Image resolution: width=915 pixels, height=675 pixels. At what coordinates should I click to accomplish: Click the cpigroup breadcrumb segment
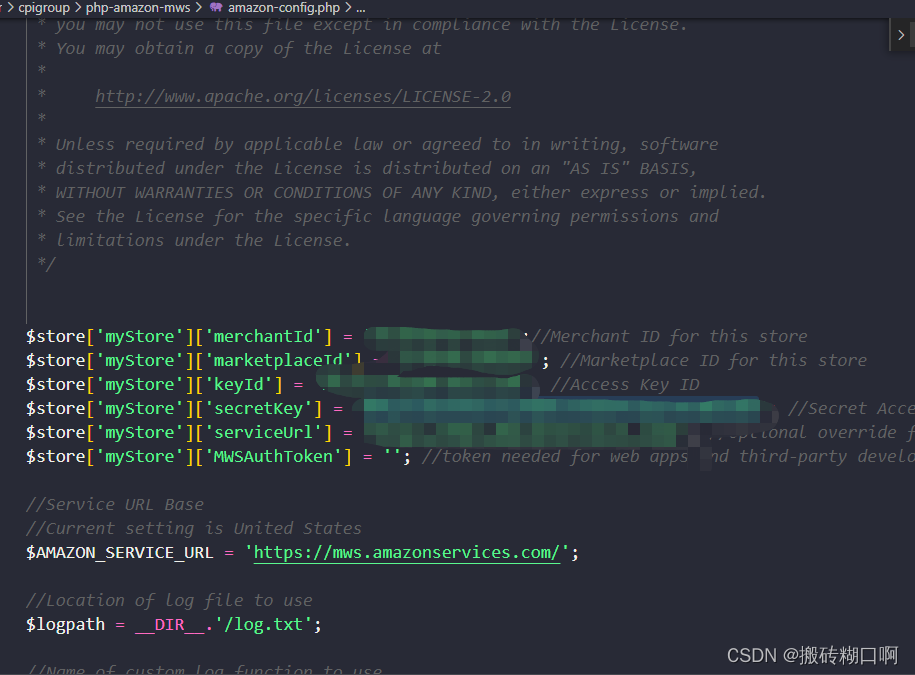point(44,8)
